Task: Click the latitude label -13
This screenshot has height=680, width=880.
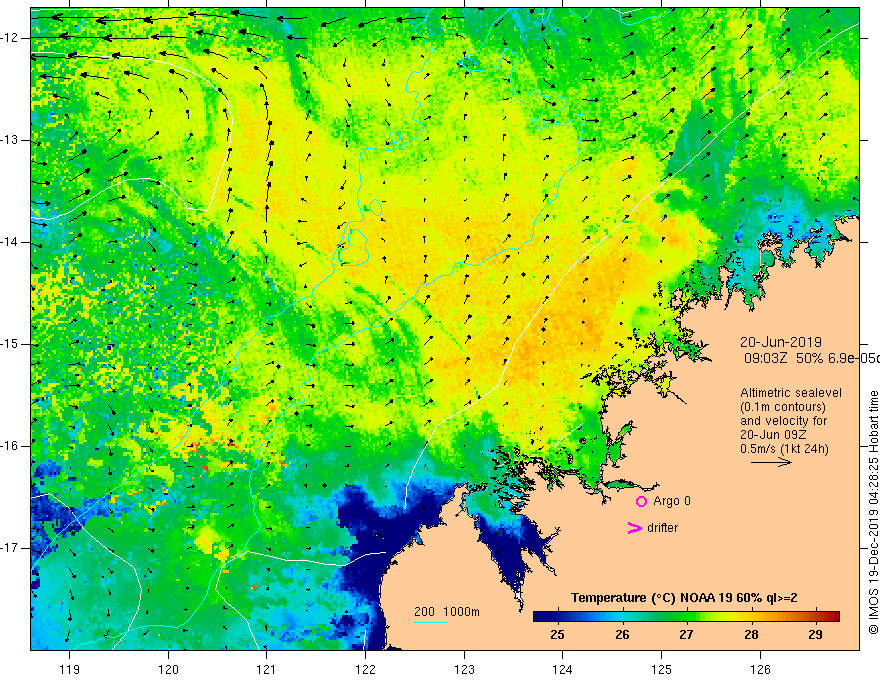Action: tap(11, 140)
